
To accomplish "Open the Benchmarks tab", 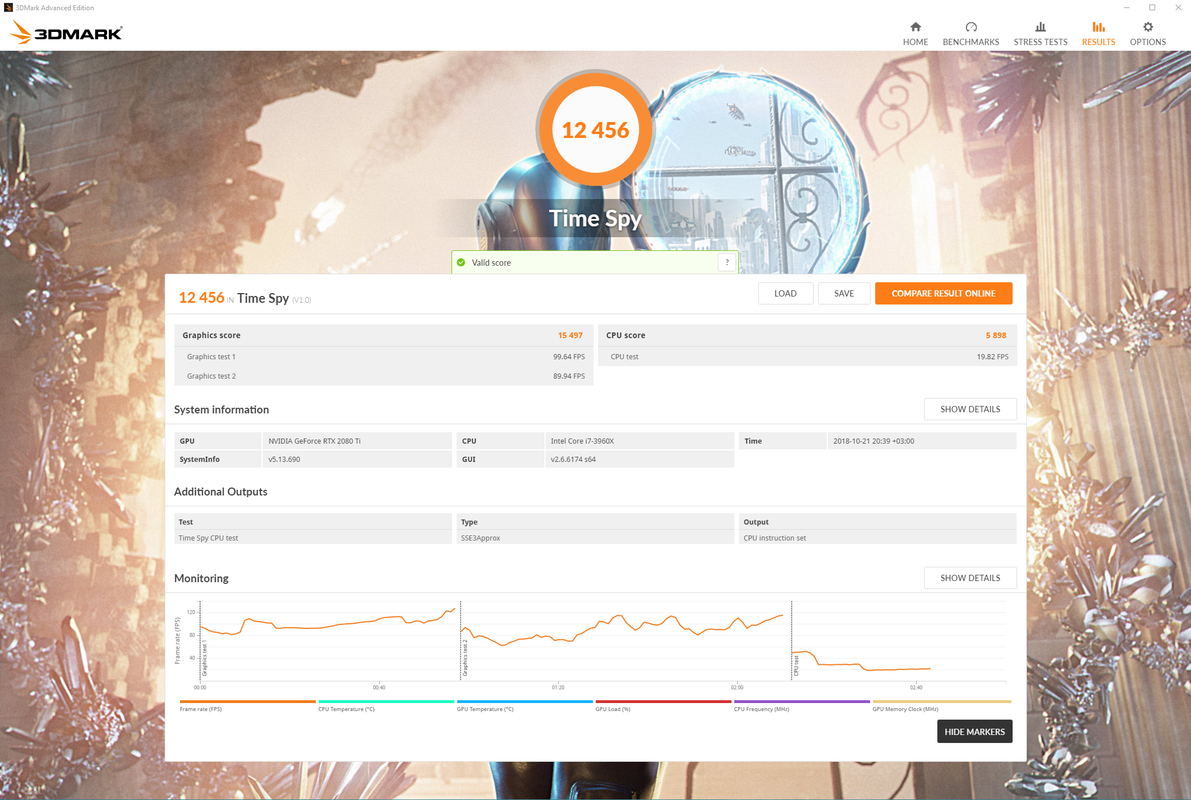I will (971, 34).
